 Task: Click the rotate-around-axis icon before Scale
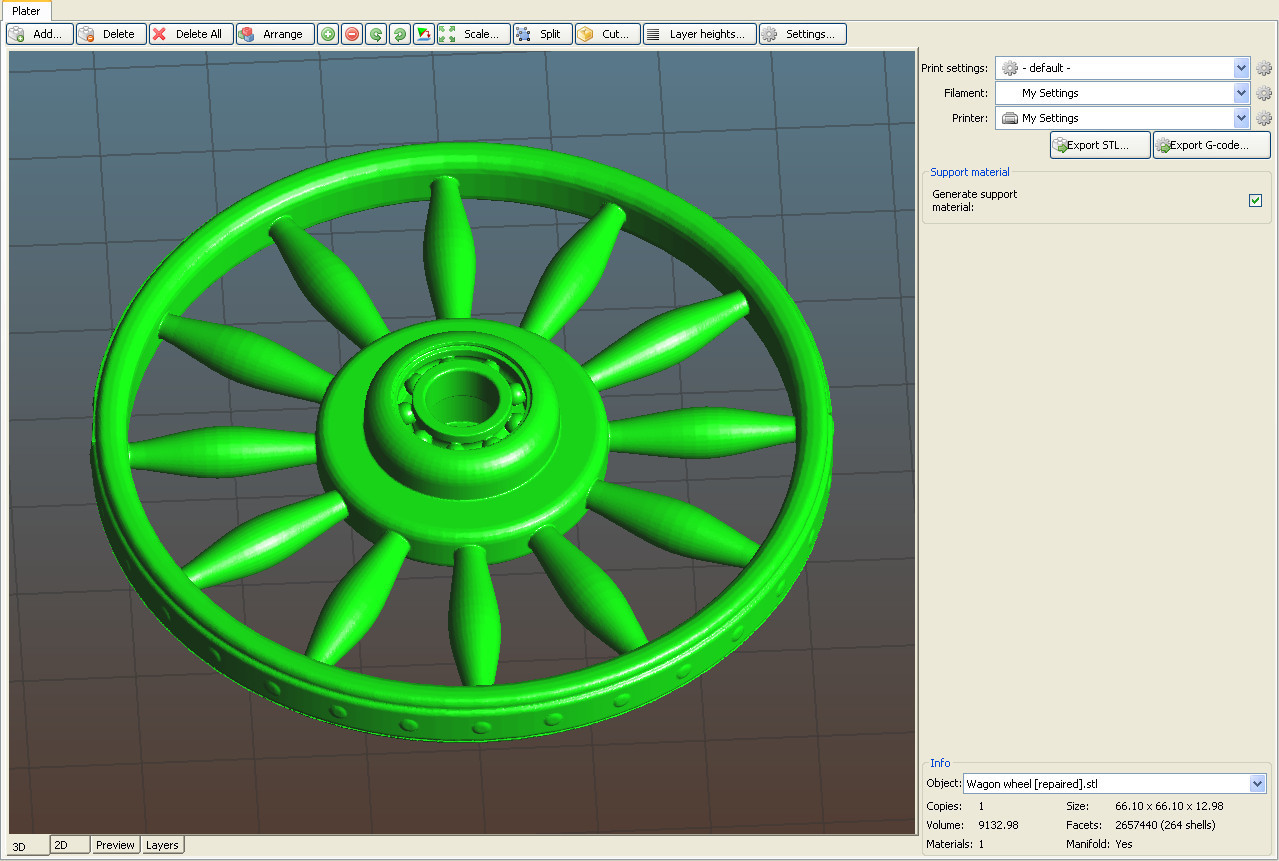coord(424,34)
